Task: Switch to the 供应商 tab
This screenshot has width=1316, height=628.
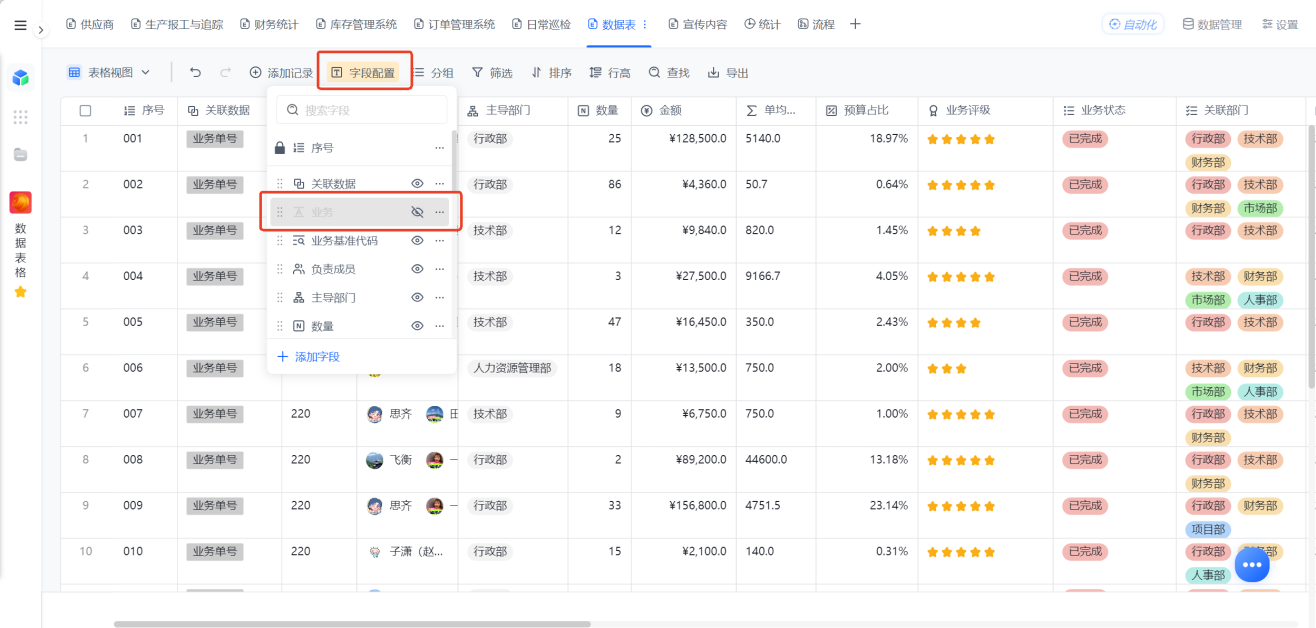Action: pos(90,24)
